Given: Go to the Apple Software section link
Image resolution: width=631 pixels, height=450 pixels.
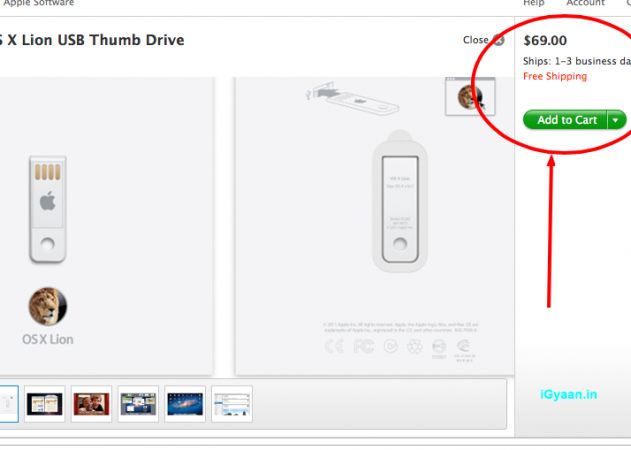Looking at the screenshot, I should point(39,3).
